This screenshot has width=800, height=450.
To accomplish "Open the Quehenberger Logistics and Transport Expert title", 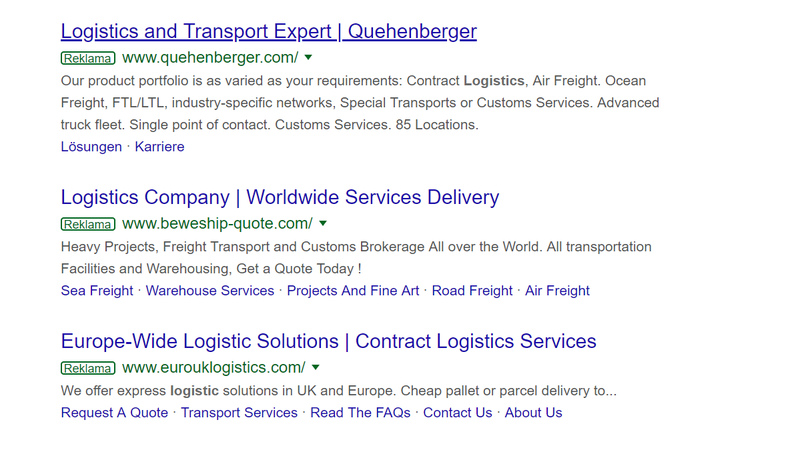I will pyautogui.click(x=268, y=32).
